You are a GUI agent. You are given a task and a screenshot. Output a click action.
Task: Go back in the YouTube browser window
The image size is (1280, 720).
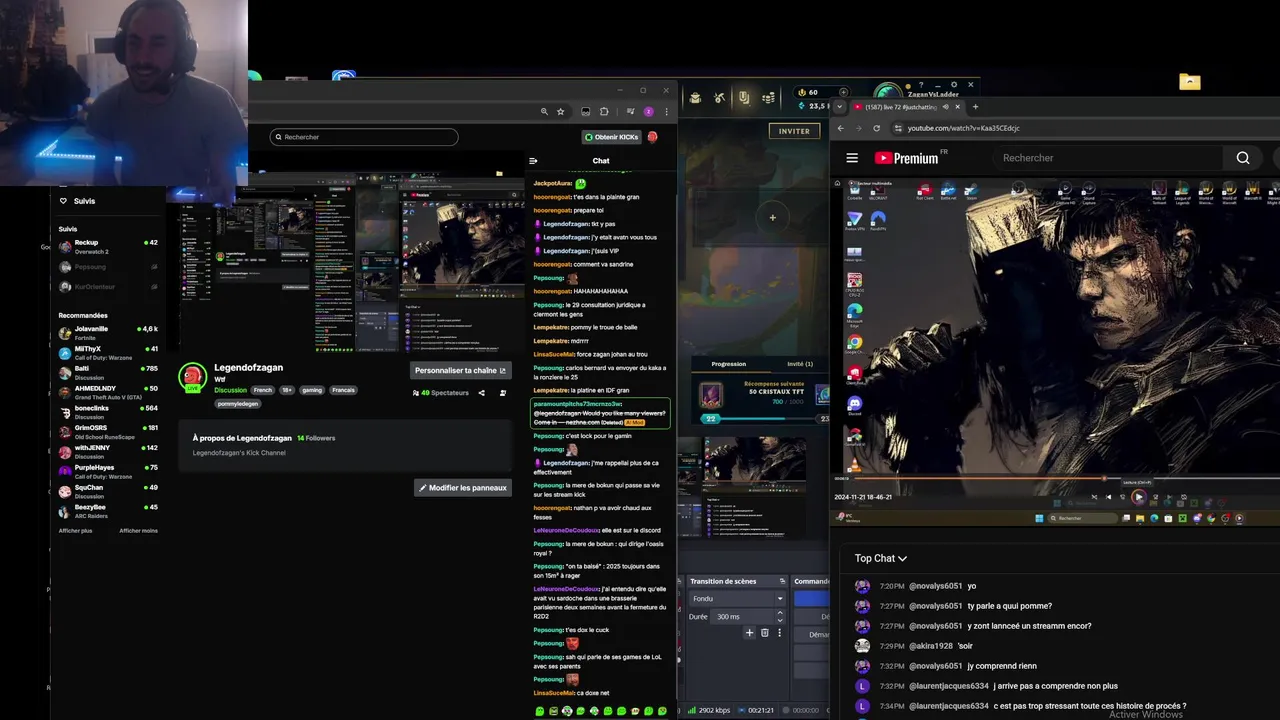coord(841,128)
